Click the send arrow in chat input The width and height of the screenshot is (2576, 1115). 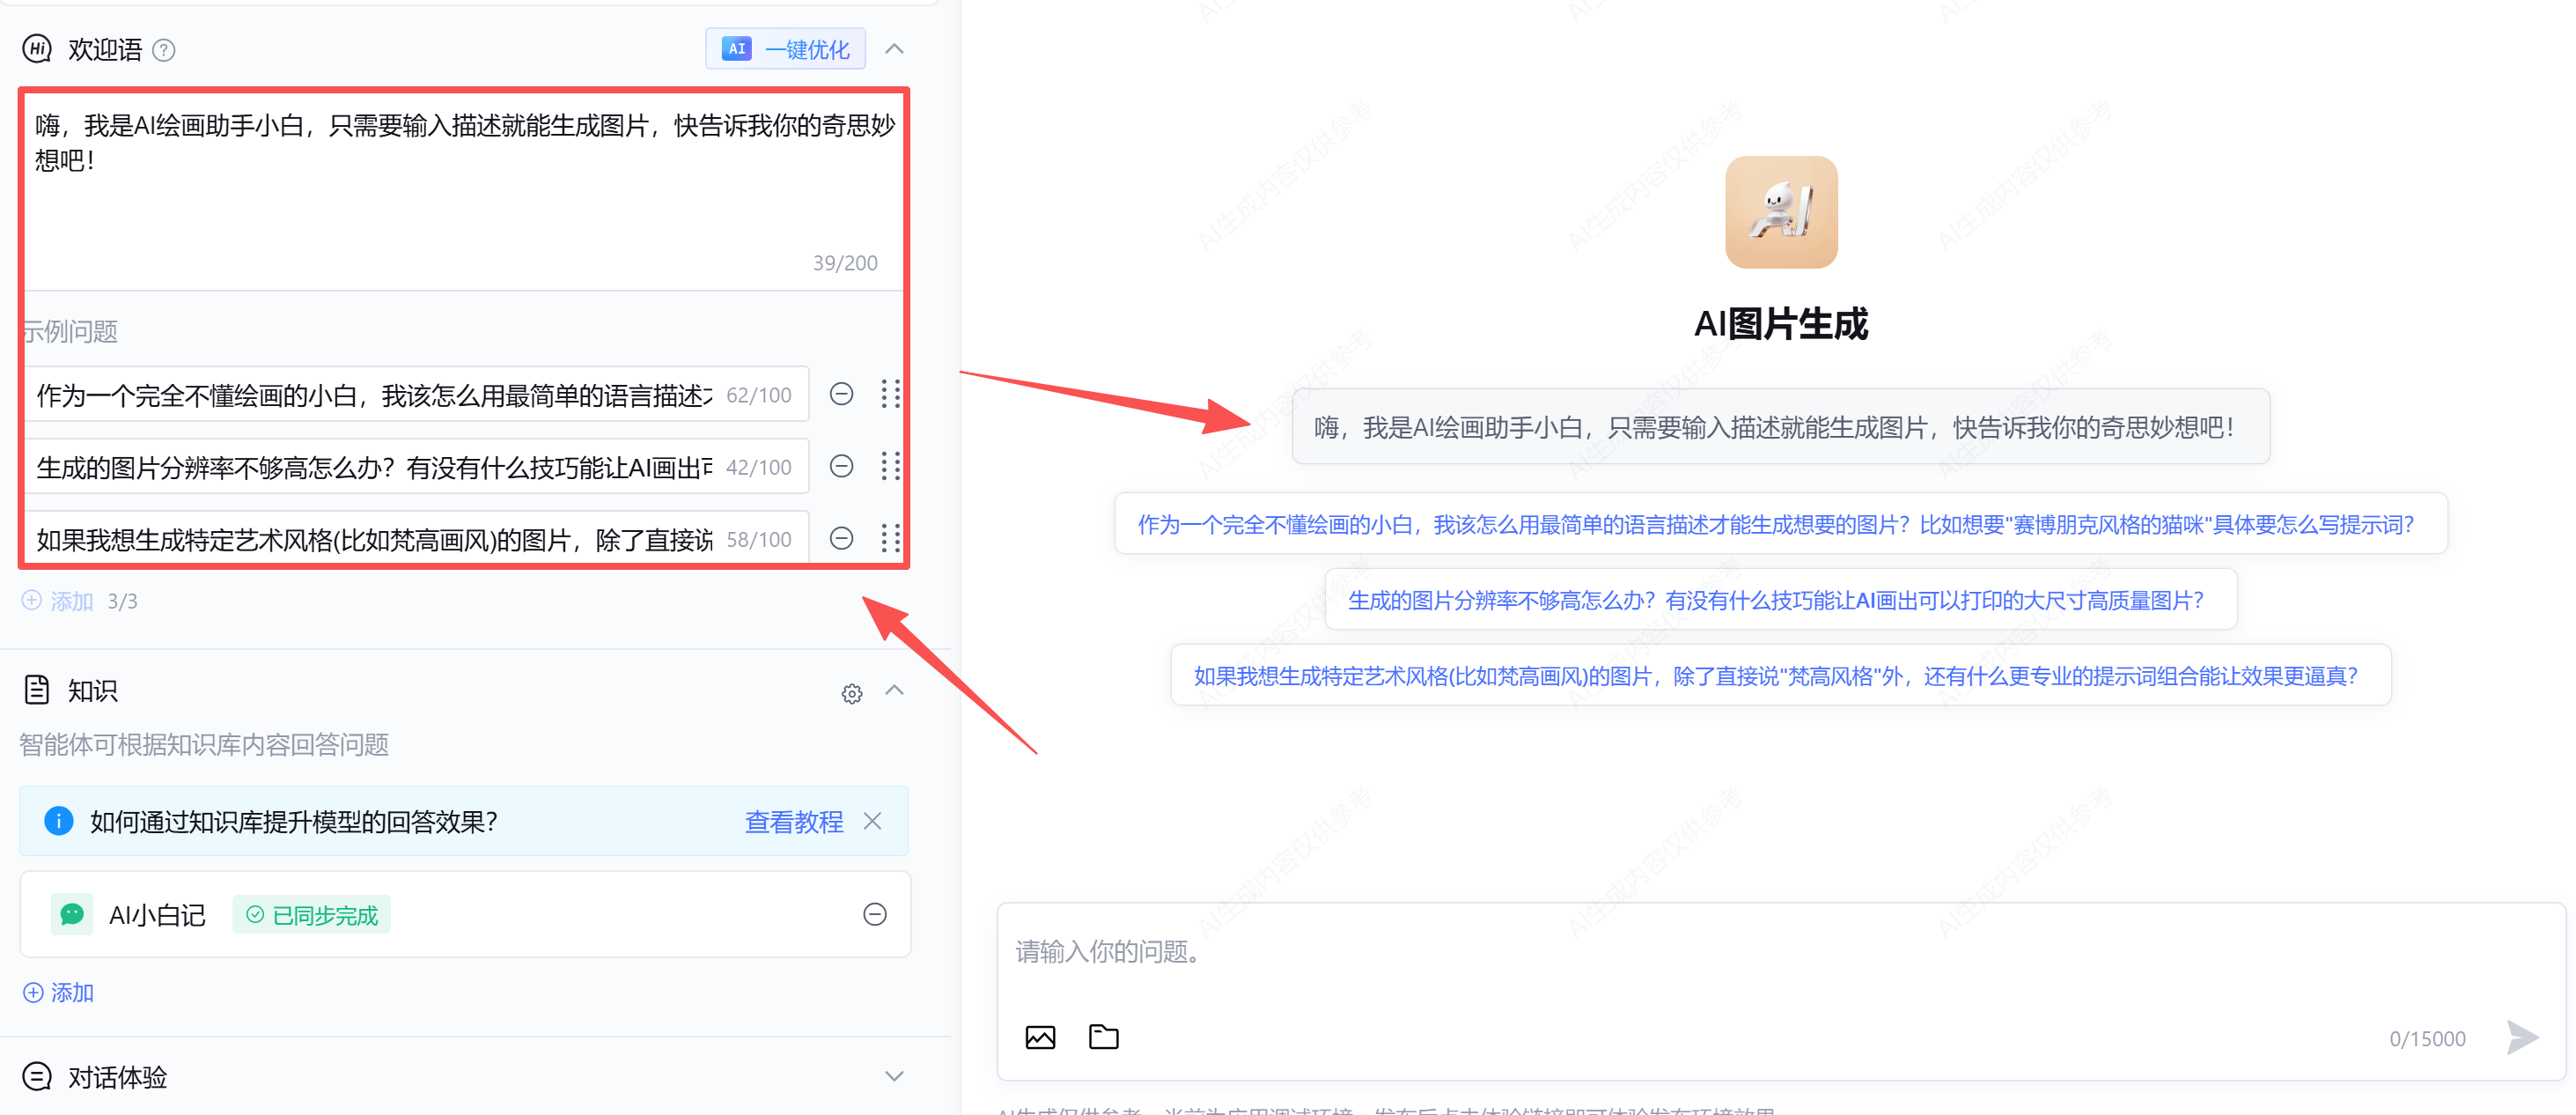pyautogui.click(x=2521, y=1037)
